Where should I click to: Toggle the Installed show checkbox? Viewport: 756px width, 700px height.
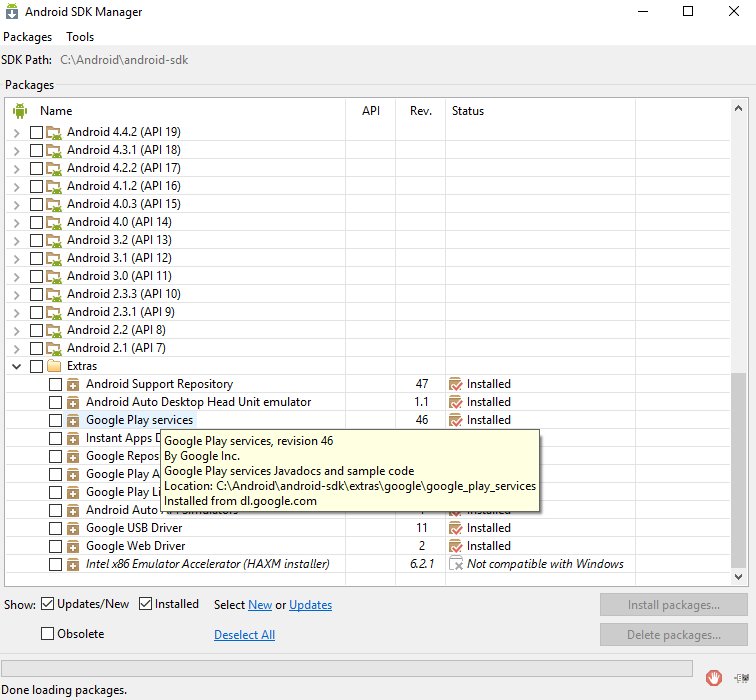[x=145, y=604]
